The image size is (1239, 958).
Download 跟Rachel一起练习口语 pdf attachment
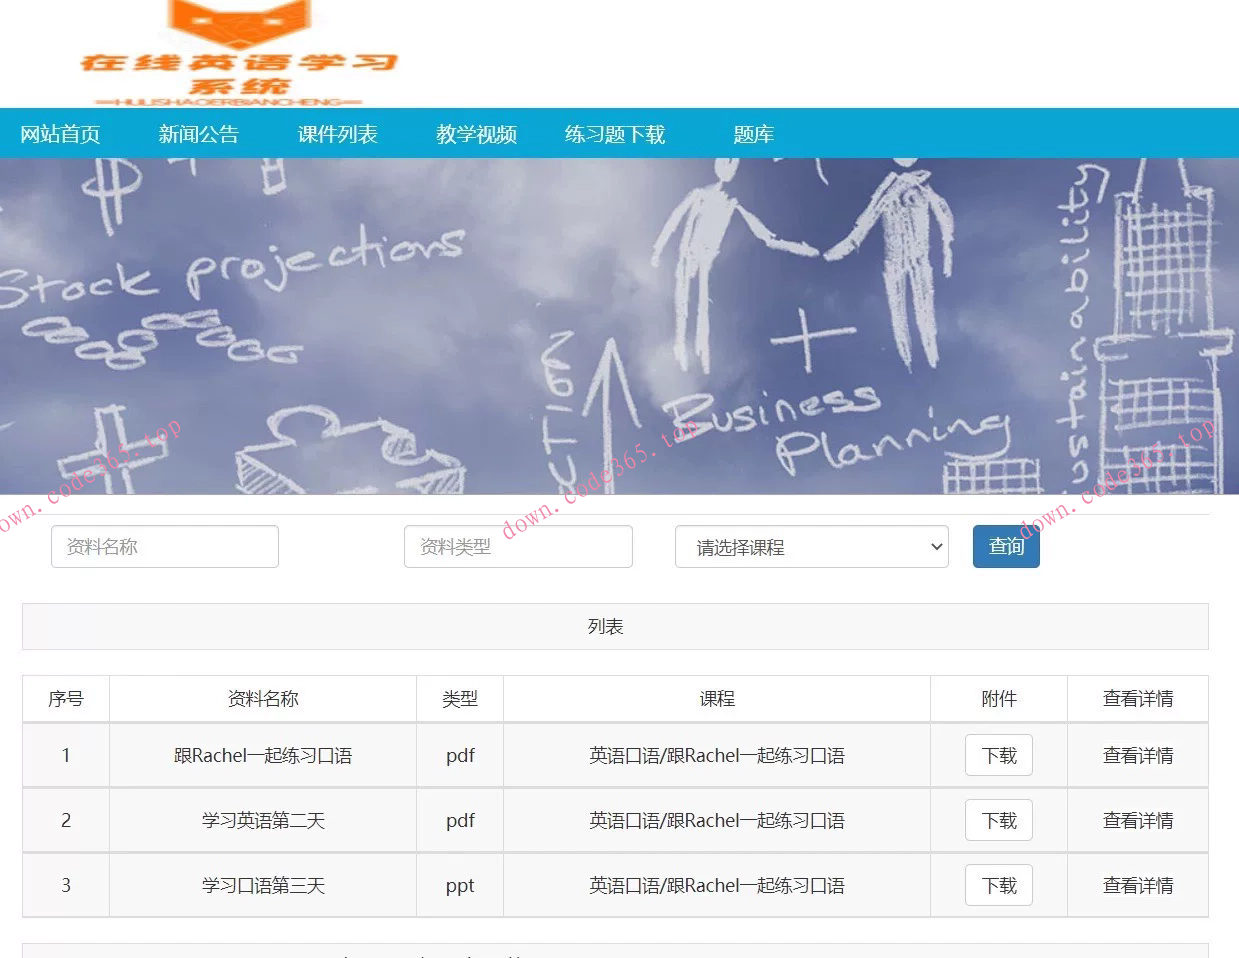pos(998,755)
